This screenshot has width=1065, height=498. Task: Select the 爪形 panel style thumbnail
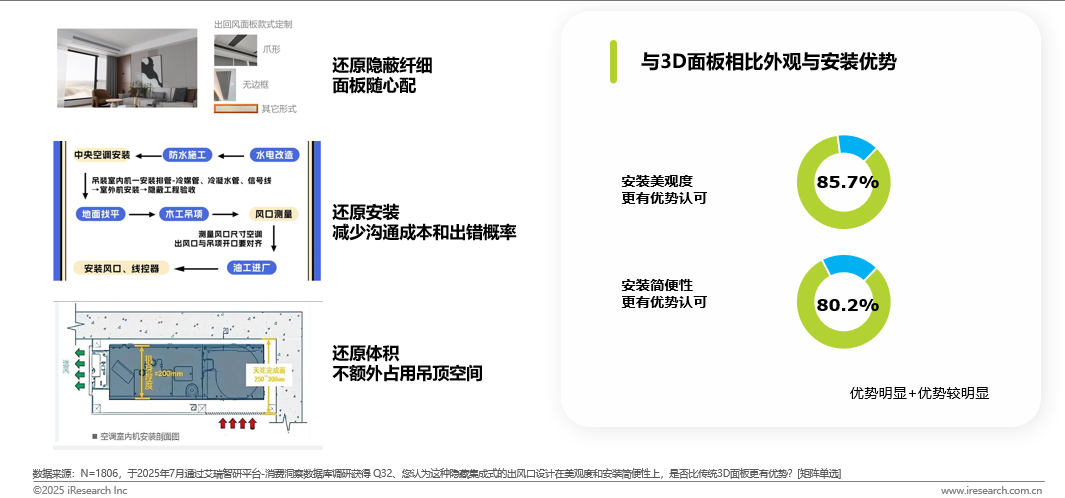(236, 49)
